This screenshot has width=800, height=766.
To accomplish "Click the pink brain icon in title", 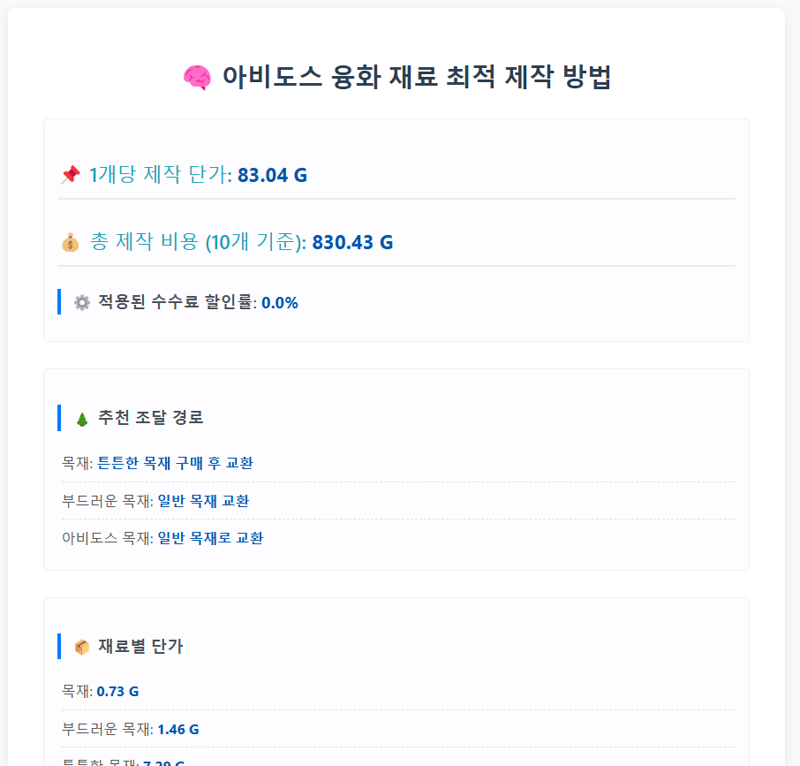I will 197,78.
